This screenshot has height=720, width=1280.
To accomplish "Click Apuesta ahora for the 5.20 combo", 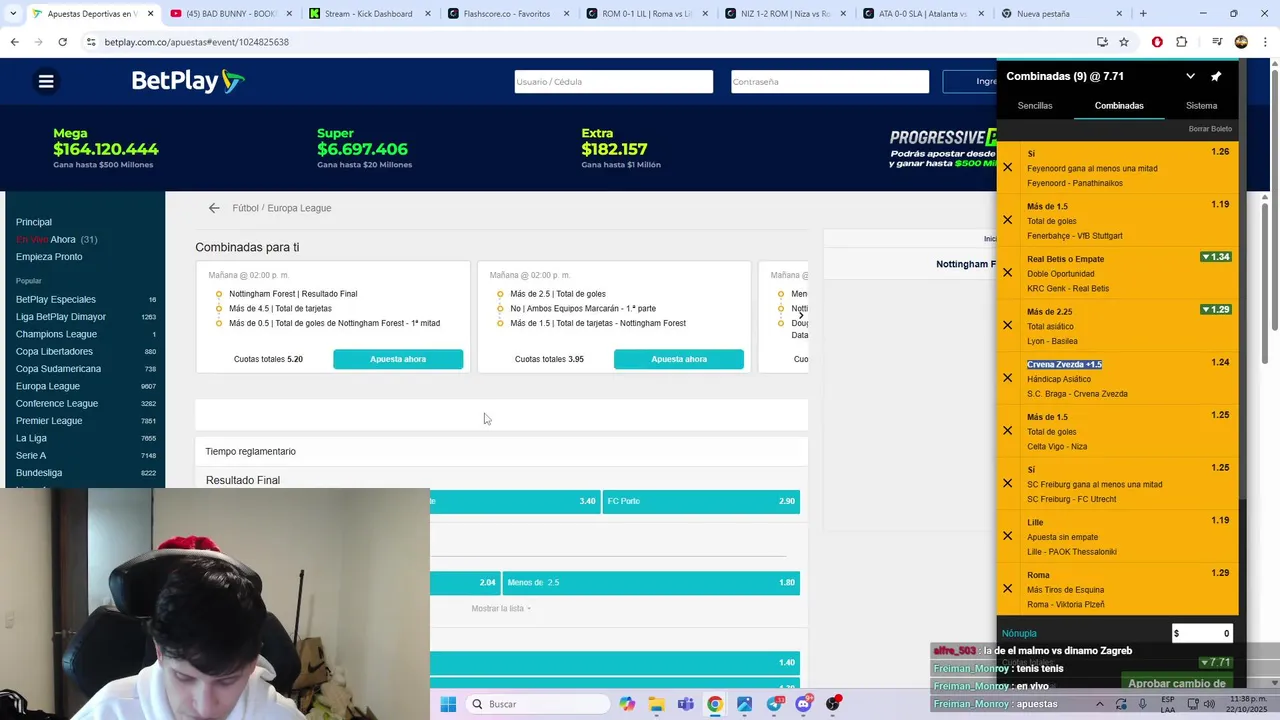I will coord(398,359).
